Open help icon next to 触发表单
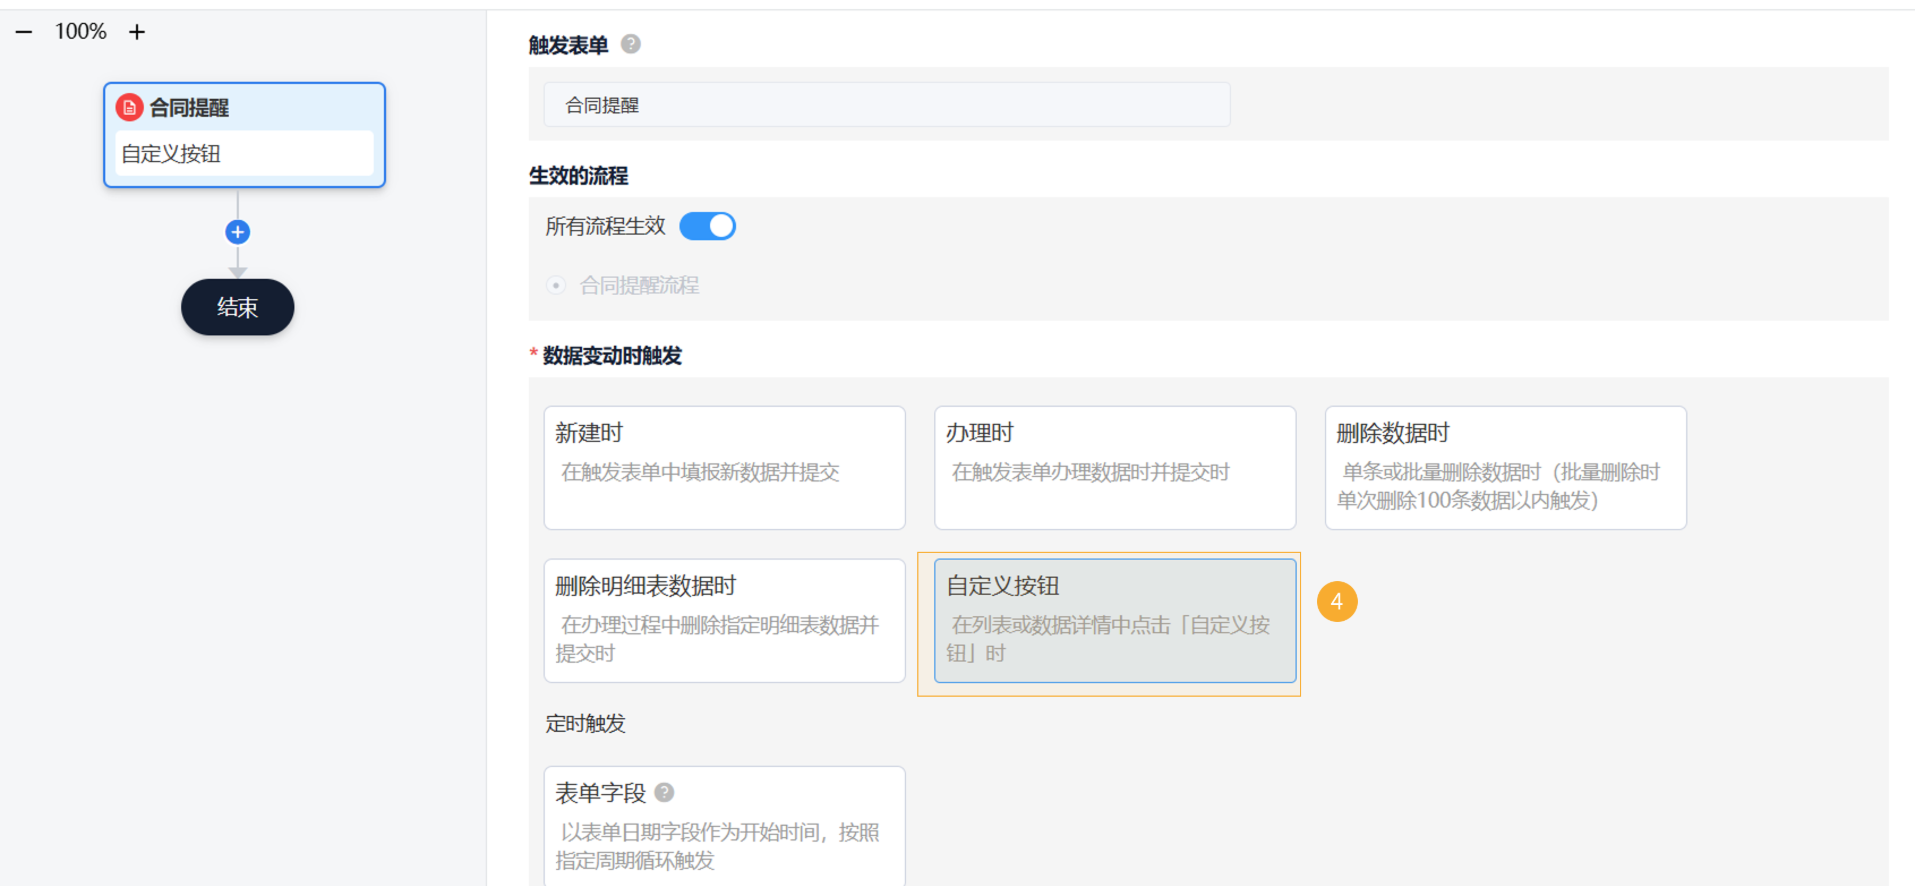Viewport: 1915px width, 886px height. click(x=631, y=44)
